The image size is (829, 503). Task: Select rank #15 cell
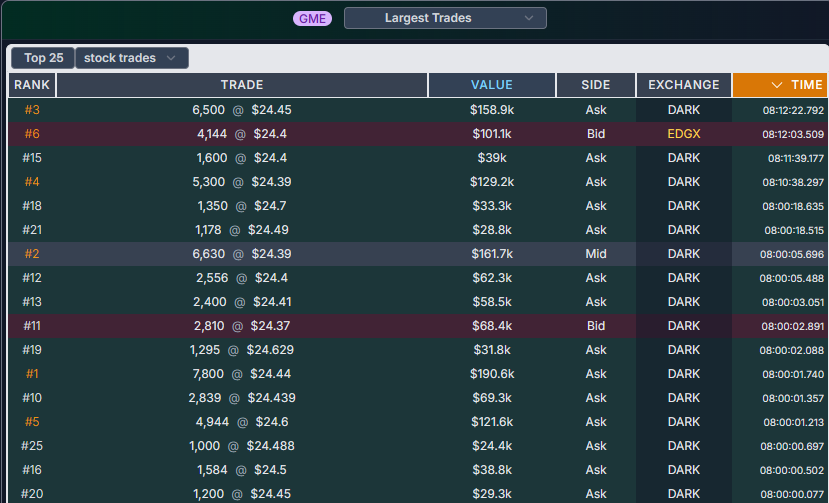32,158
